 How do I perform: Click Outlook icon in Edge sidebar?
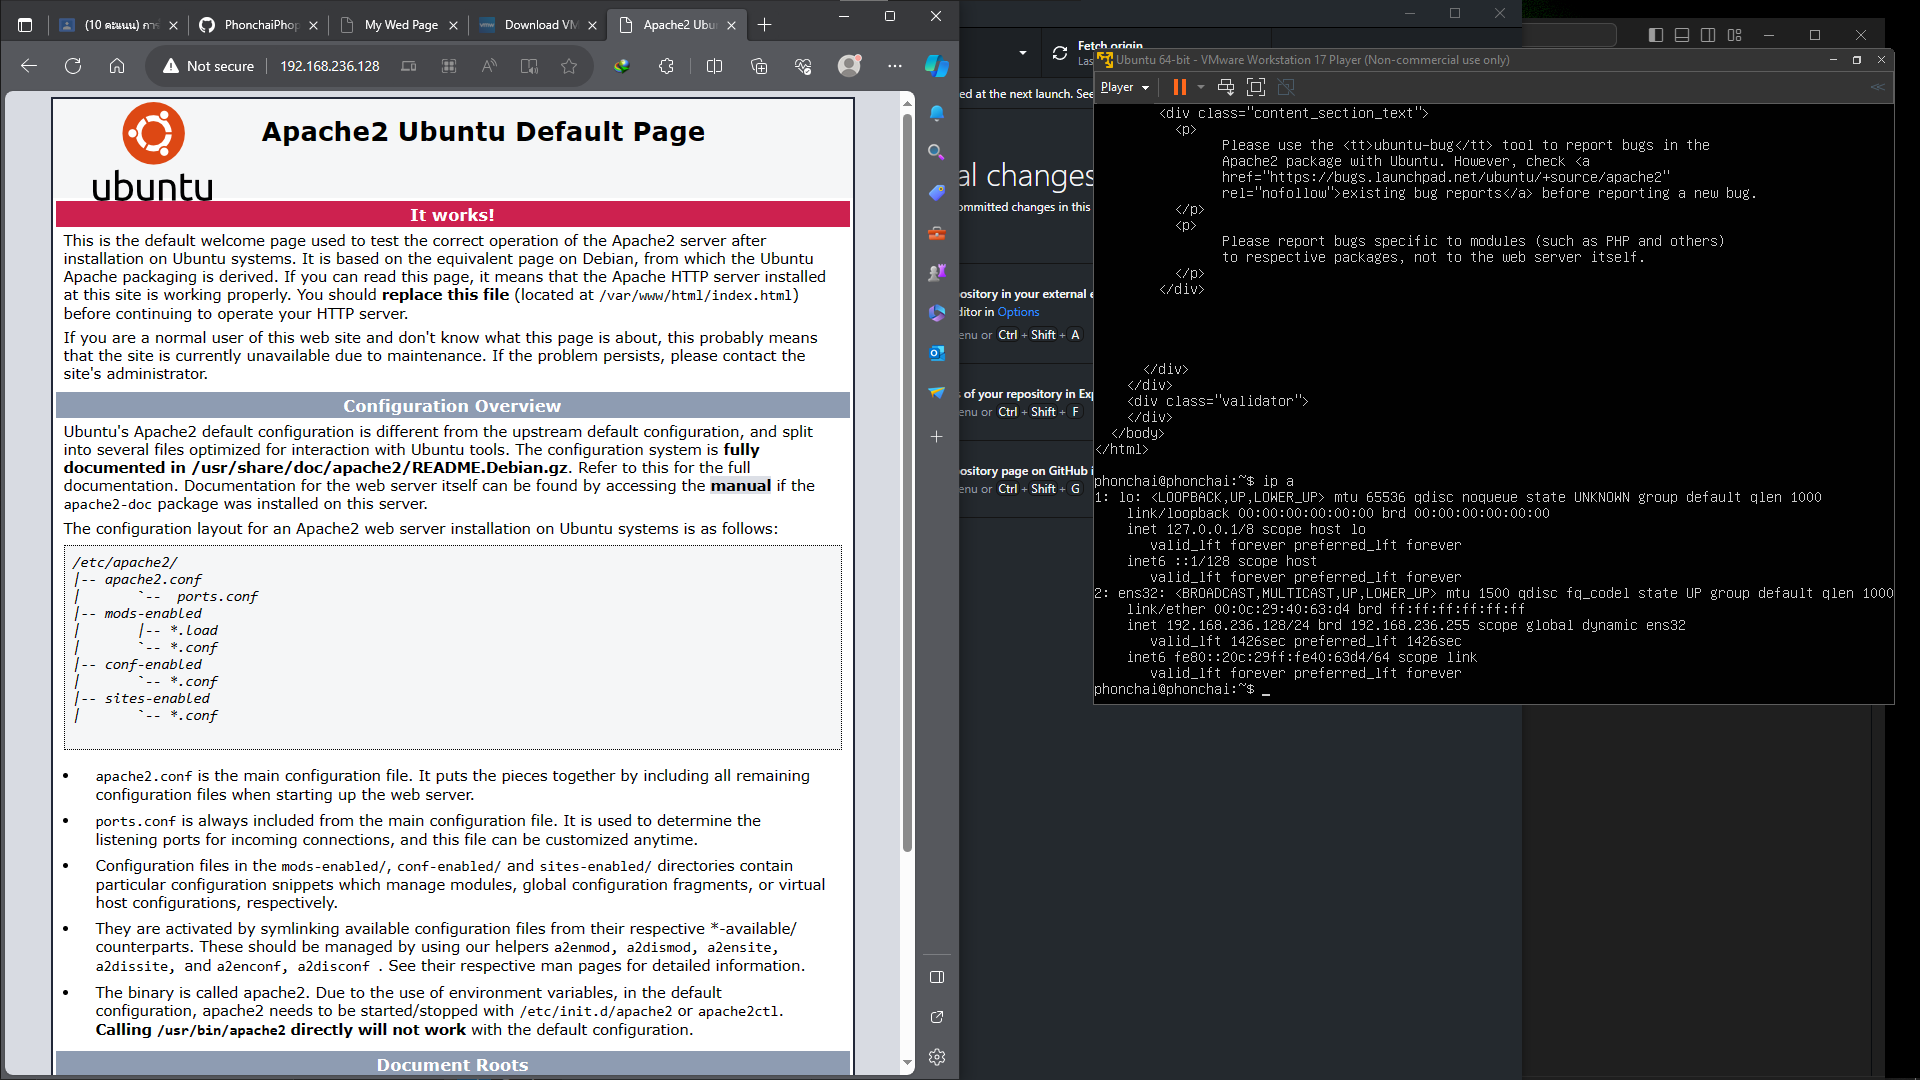[x=936, y=353]
